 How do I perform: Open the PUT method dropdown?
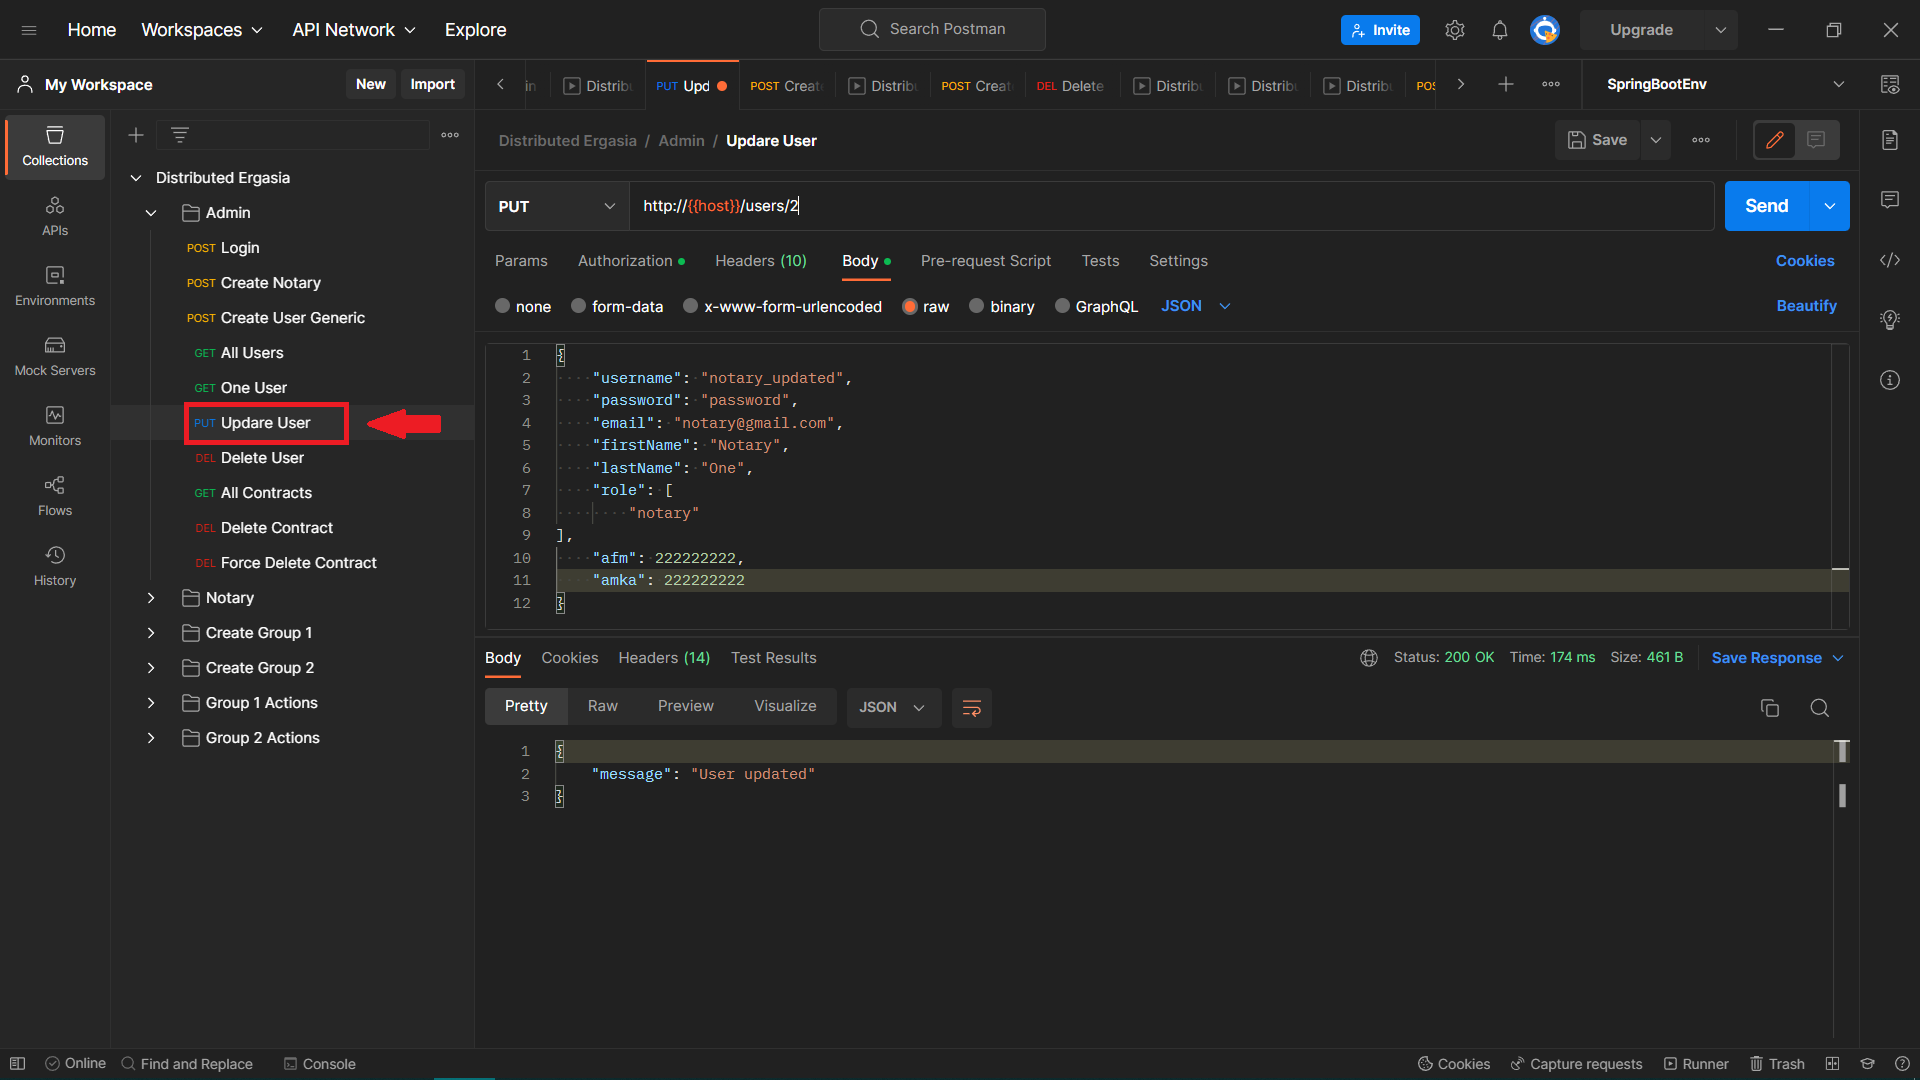click(x=557, y=206)
